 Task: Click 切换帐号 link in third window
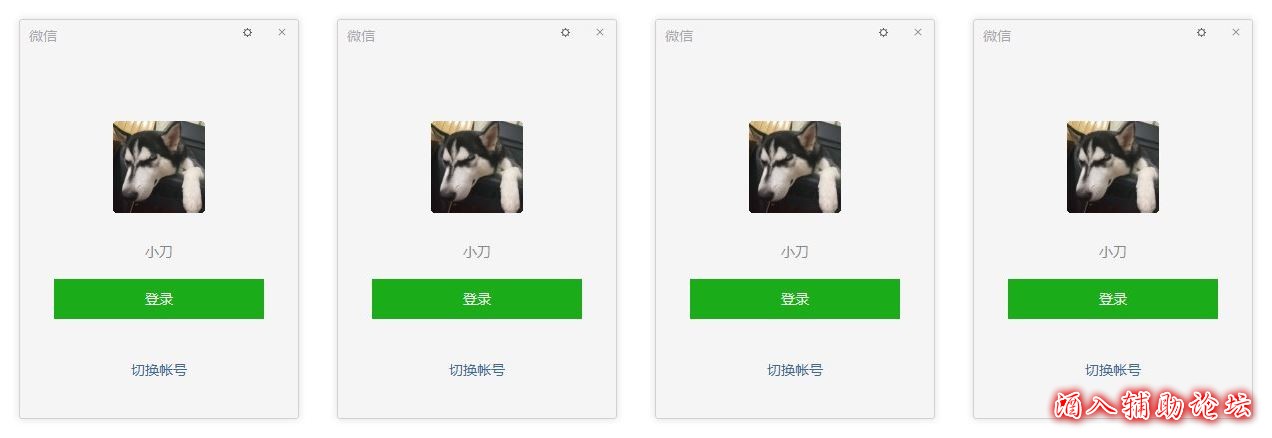click(x=795, y=370)
